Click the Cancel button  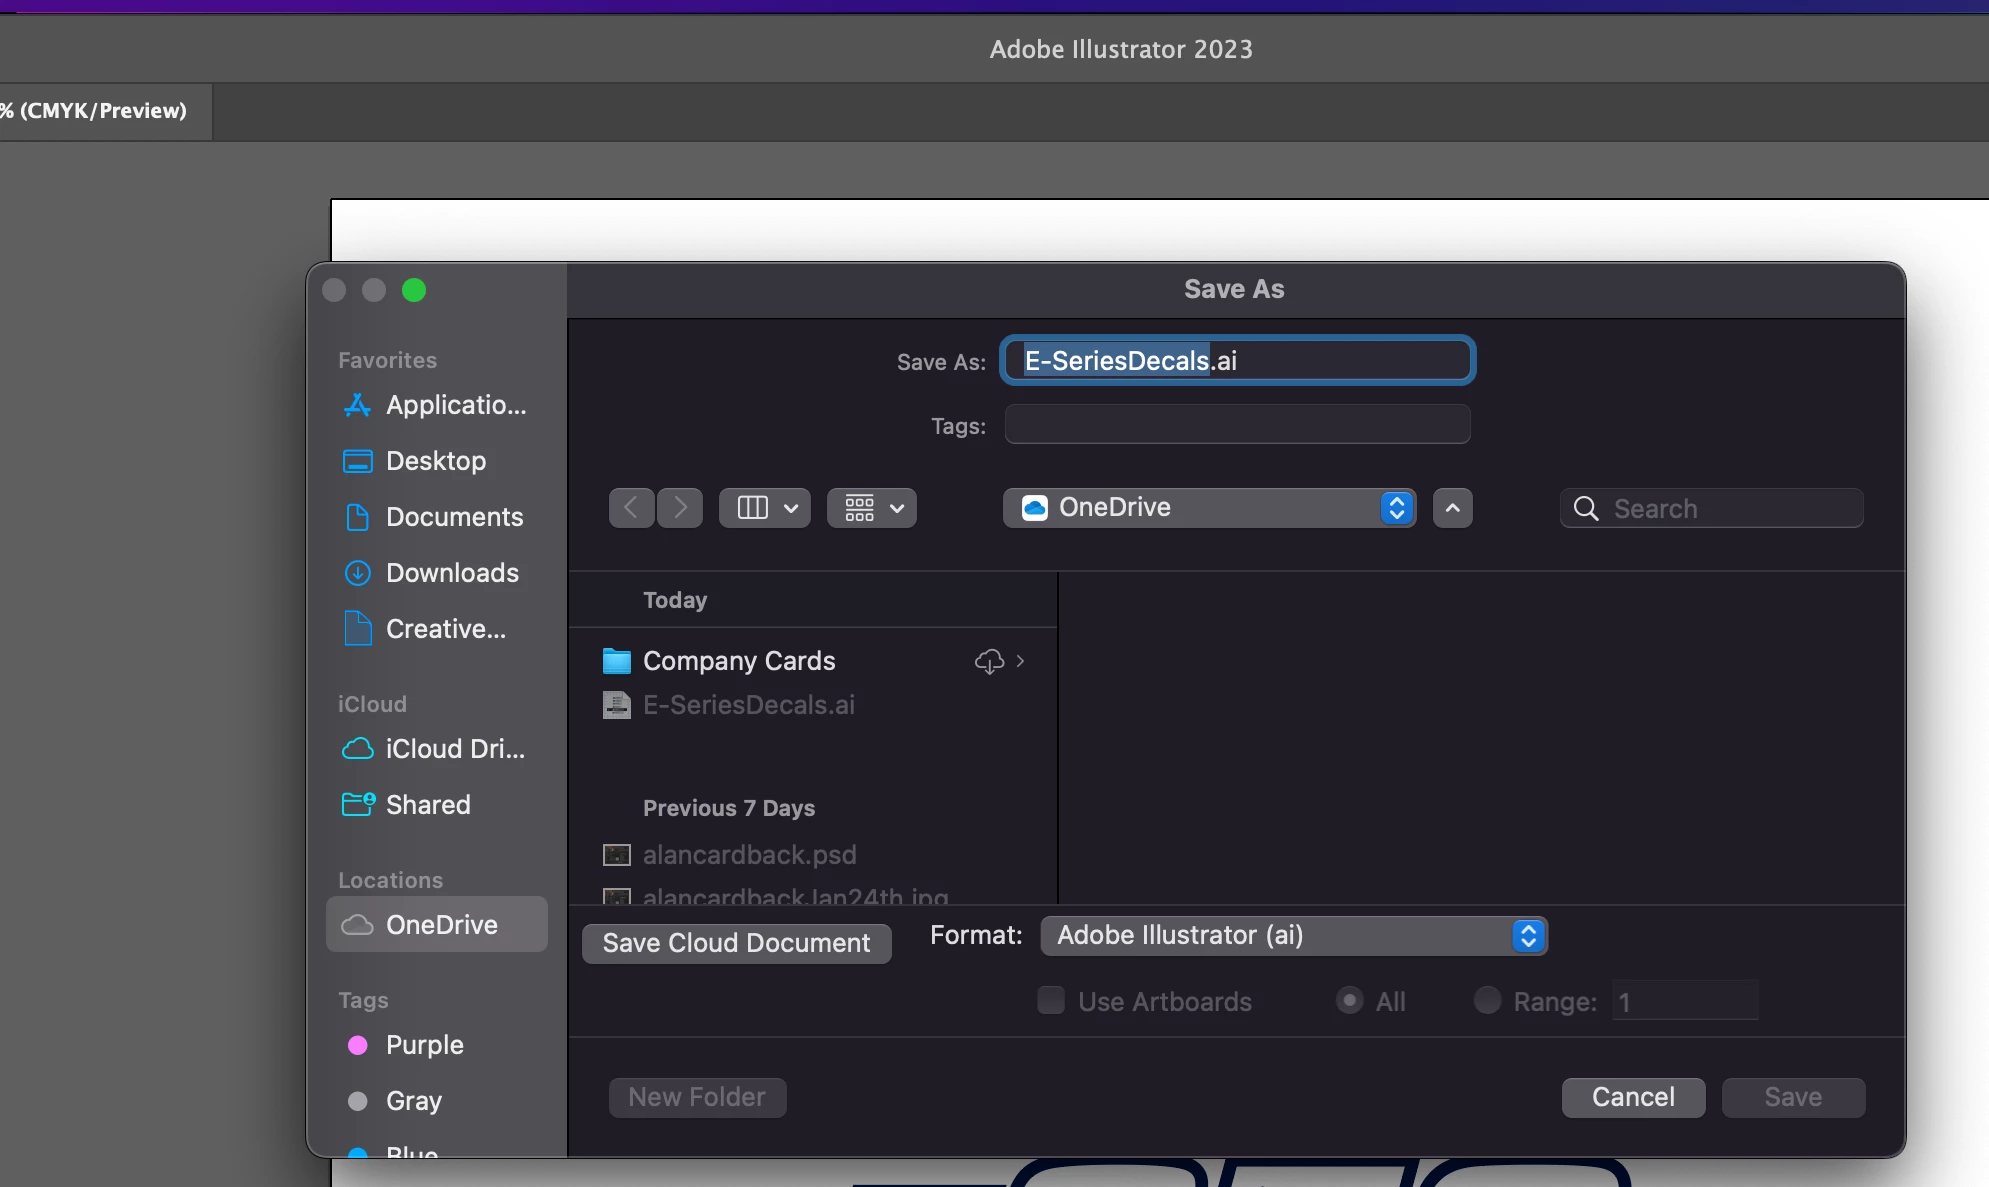click(1632, 1097)
